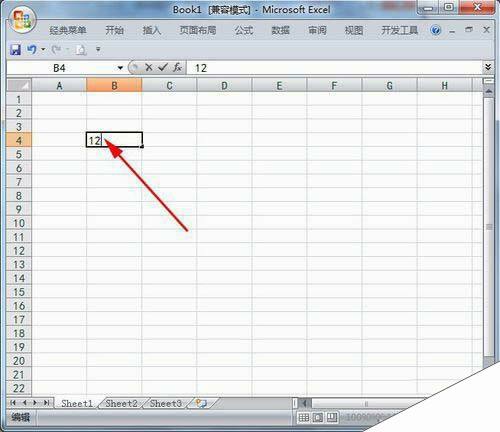500x432 pixels.
Task: Close the workbook with inner X
Action: tap(486, 30)
